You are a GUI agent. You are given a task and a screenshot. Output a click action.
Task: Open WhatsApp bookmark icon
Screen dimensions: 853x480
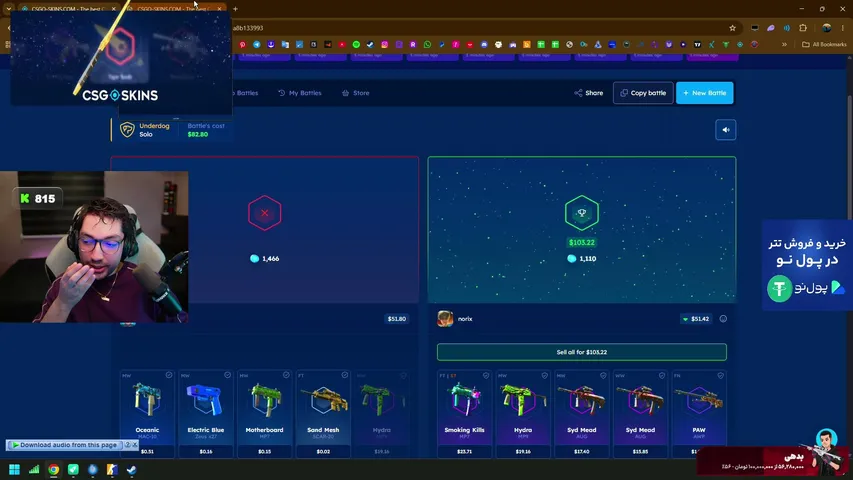click(427, 45)
